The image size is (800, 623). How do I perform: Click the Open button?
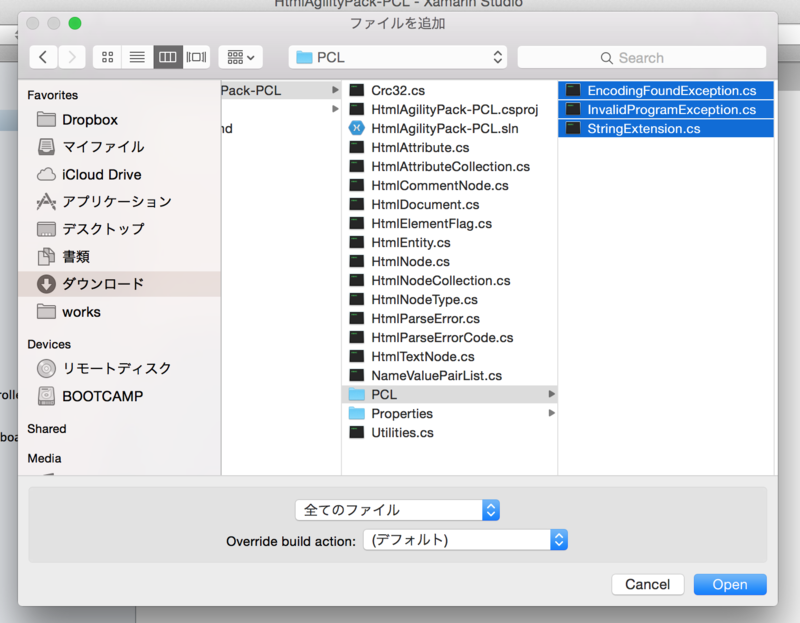730,584
